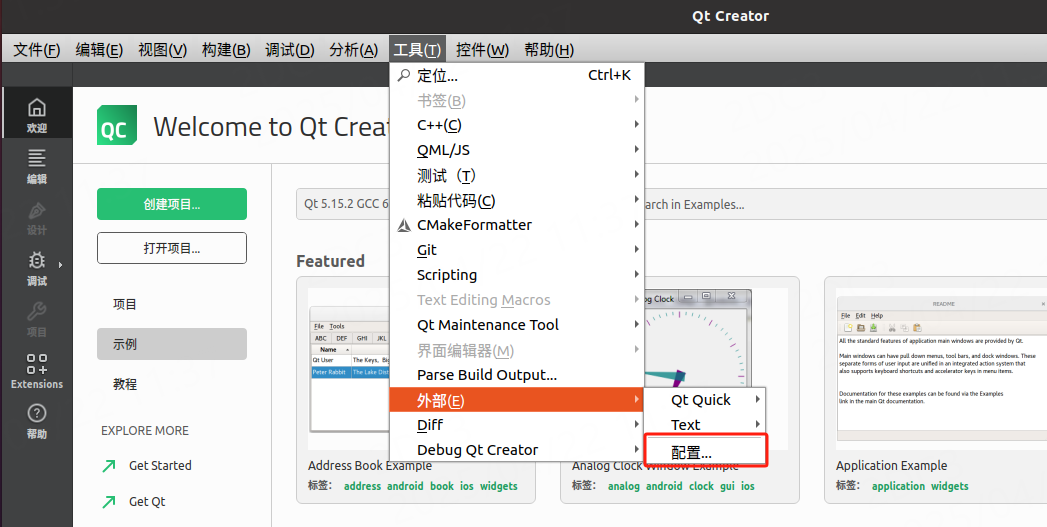Click the magnifier icon beside 定位
This screenshot has width=1047, height=527.
pos(403,75)
